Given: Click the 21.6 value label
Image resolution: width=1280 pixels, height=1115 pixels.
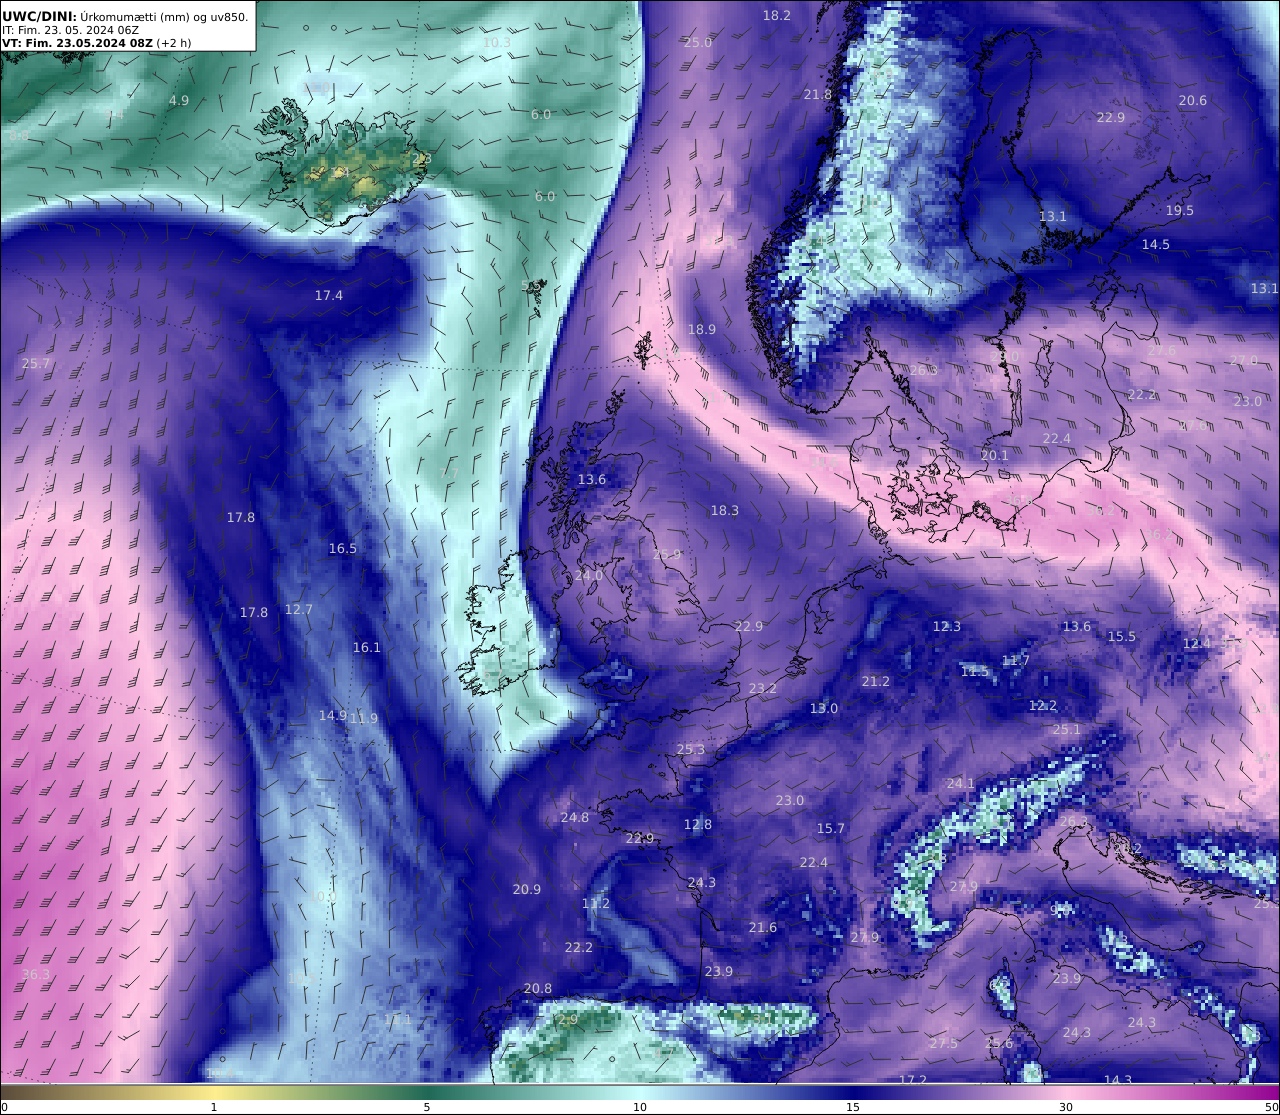Looking at the screenshot, I should [x=763, y=927].
